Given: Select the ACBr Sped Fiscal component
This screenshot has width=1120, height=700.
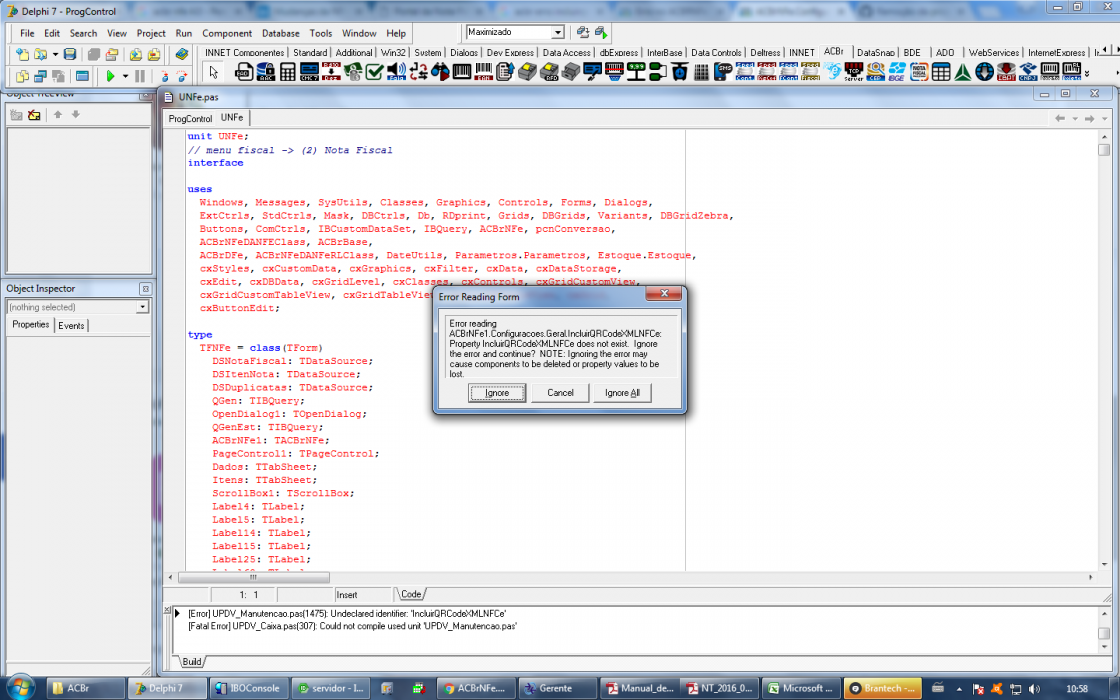Looking at the screenshot, I should pos(810,72).
